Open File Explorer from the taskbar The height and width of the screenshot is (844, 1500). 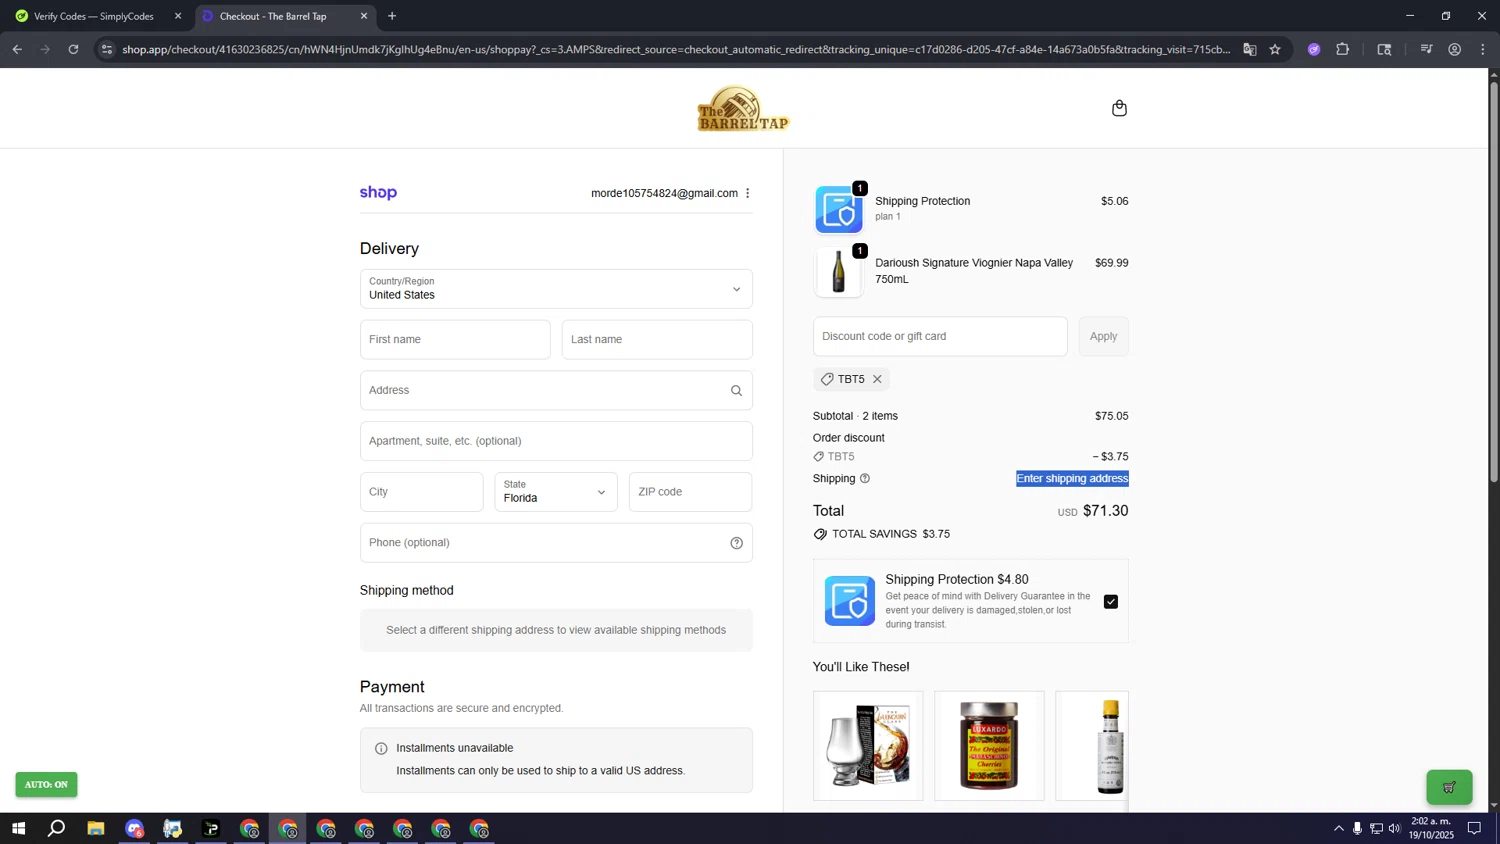pos(96,828)
